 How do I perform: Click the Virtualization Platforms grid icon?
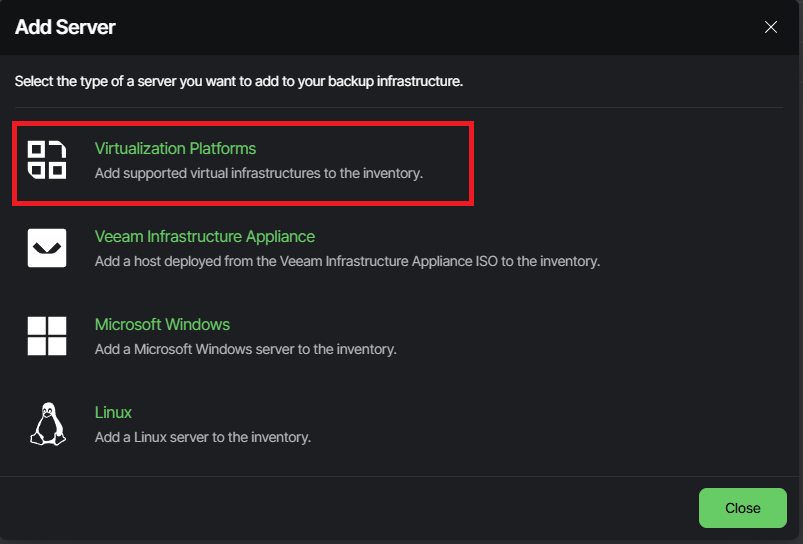[47, 160]
